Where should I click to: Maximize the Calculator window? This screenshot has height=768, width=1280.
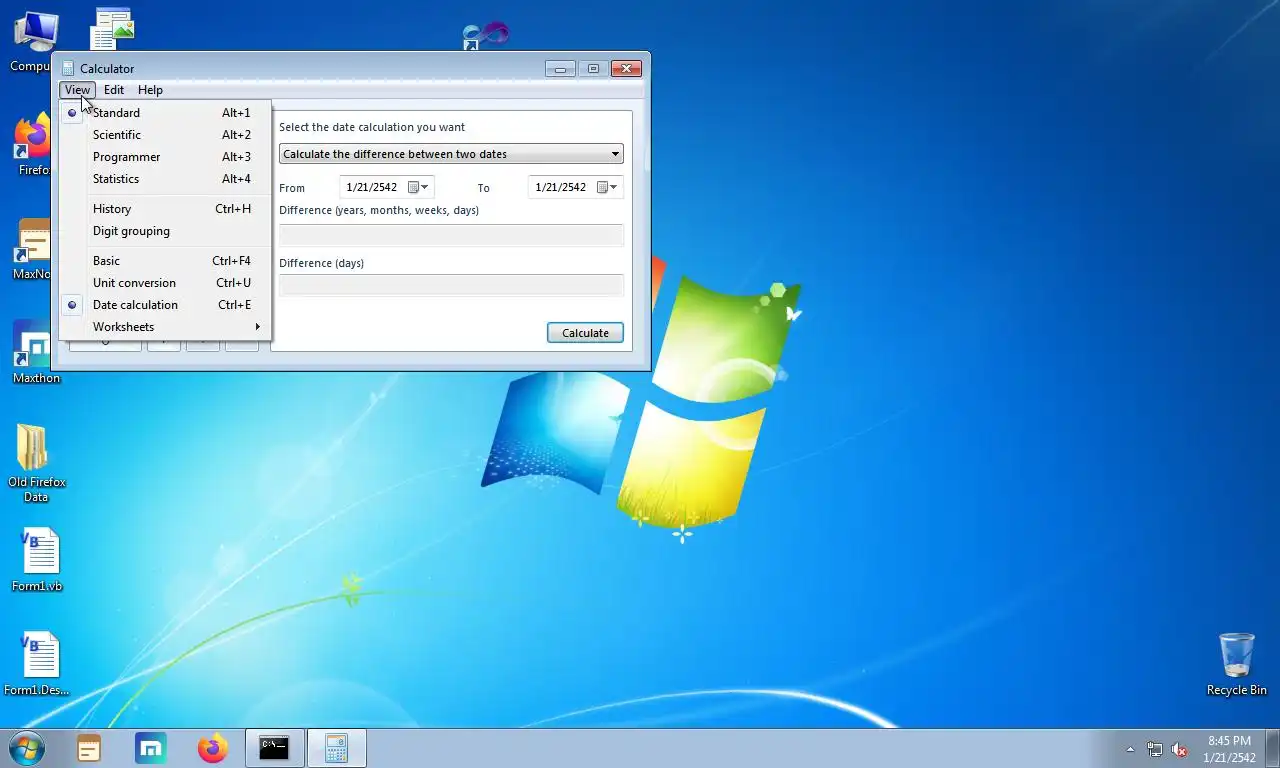[x=593, y=69]
